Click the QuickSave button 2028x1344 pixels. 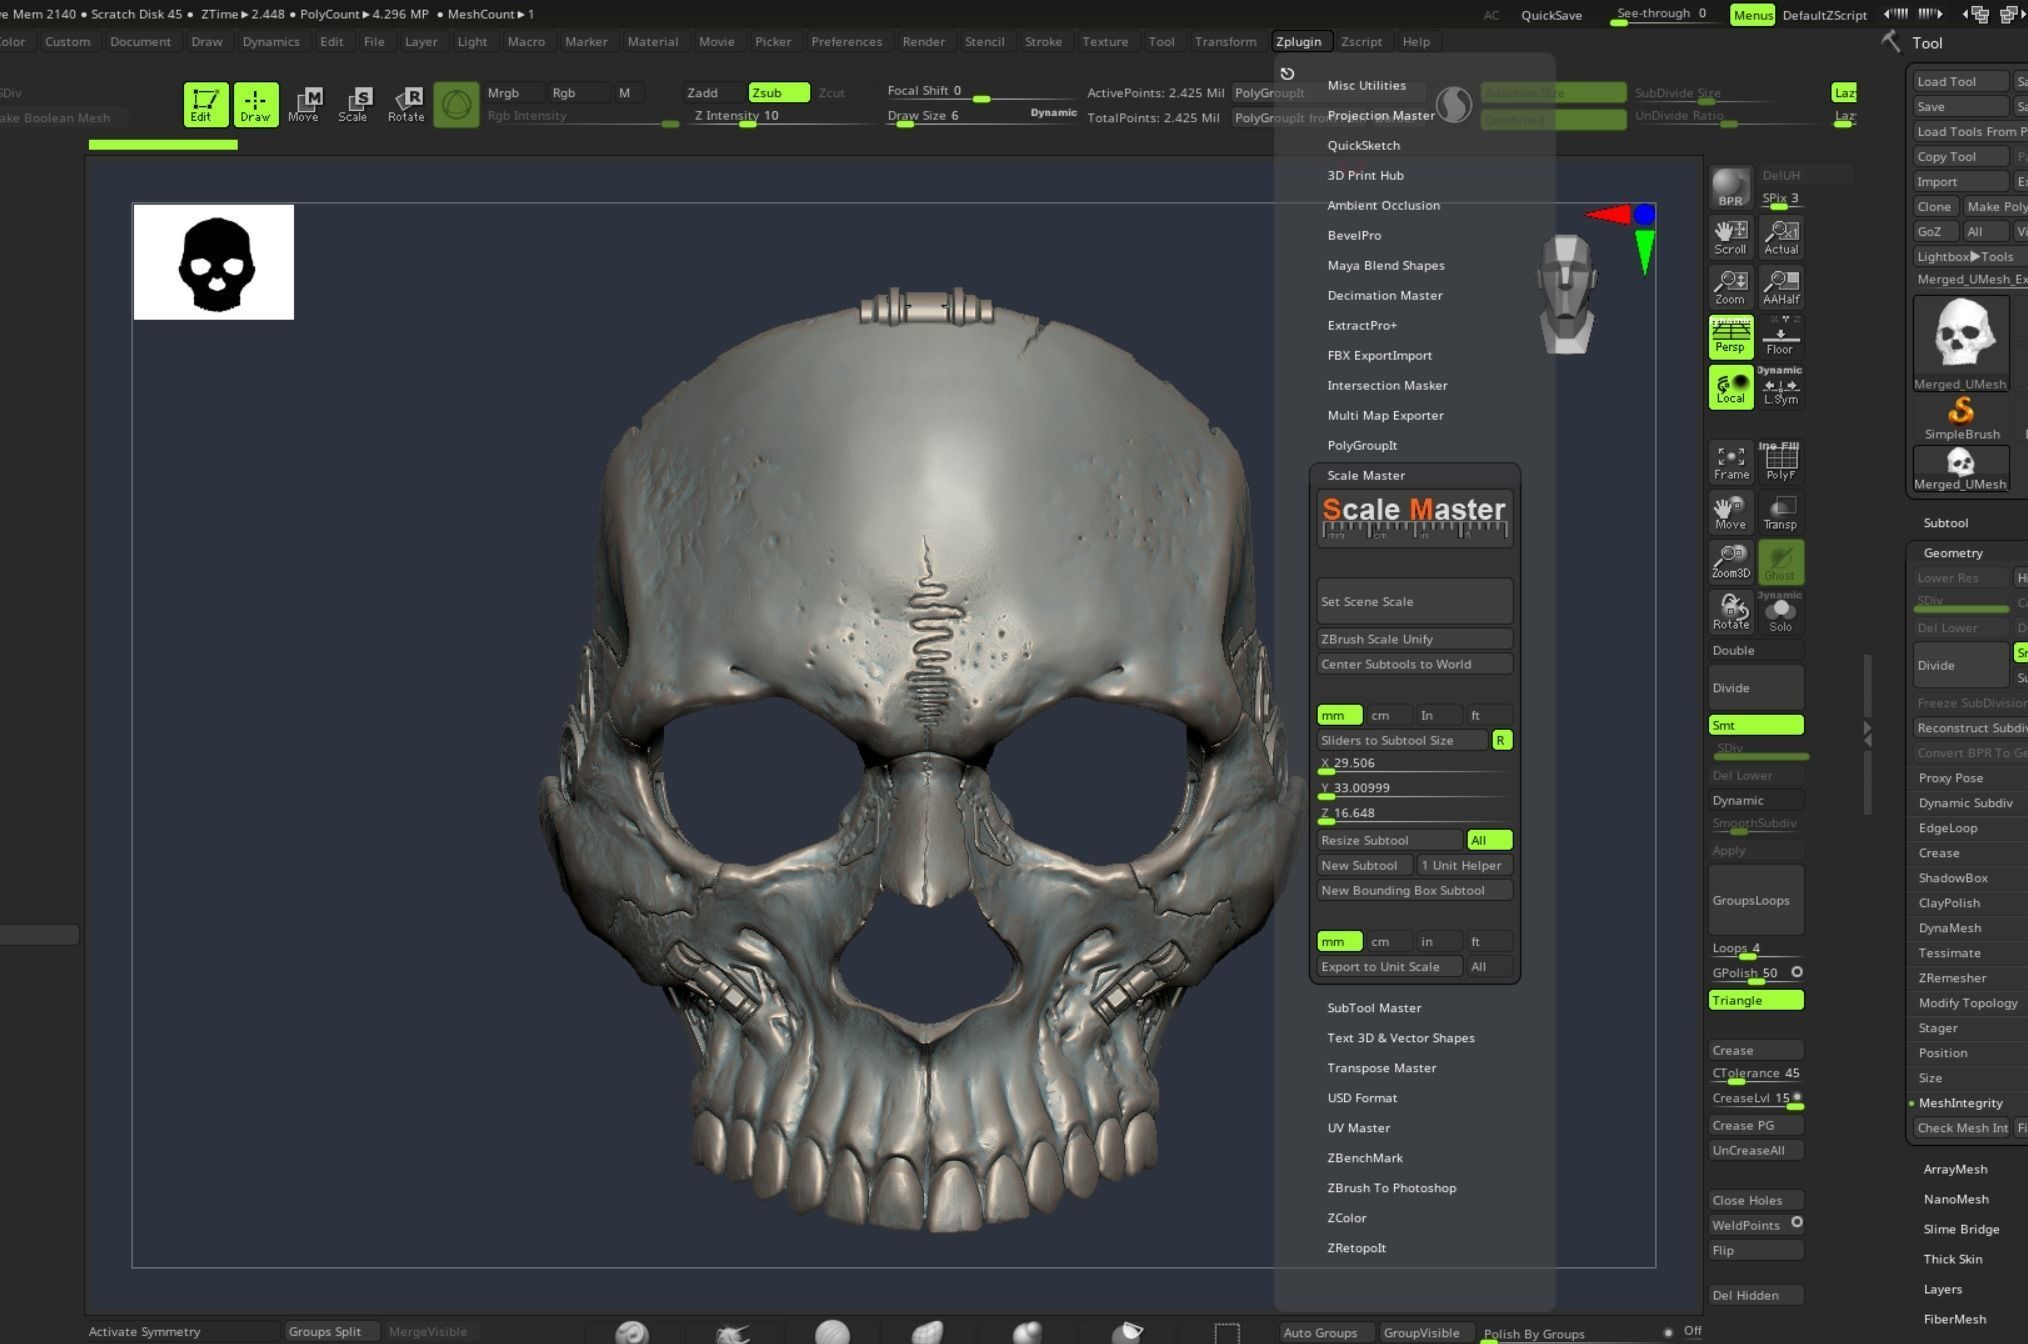coord(1551,15)
